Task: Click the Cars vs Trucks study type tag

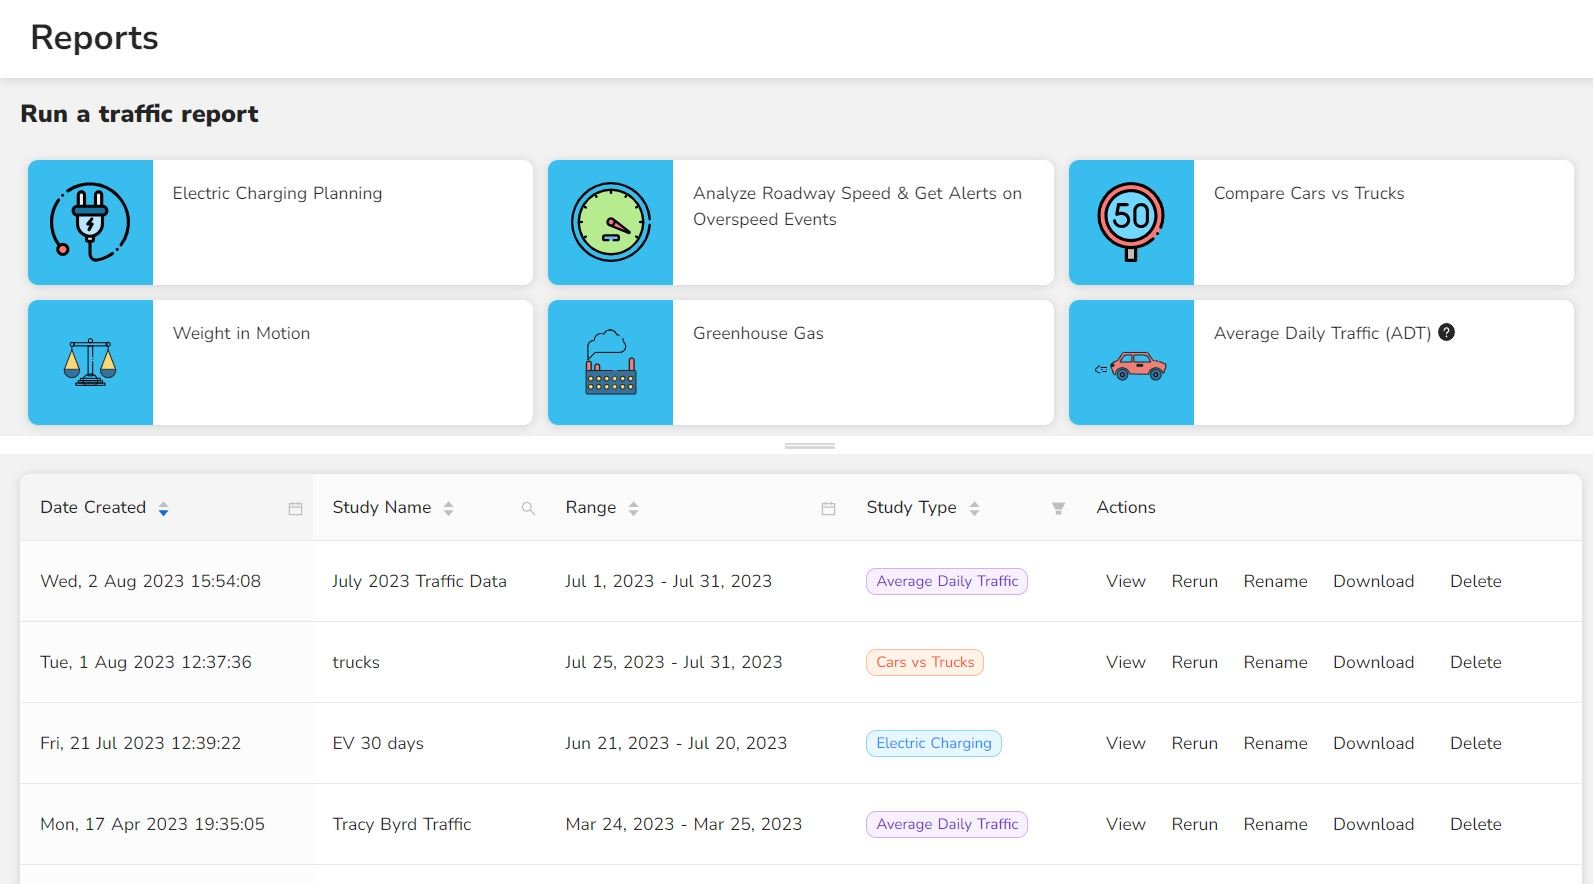Action: coord(924,662)
